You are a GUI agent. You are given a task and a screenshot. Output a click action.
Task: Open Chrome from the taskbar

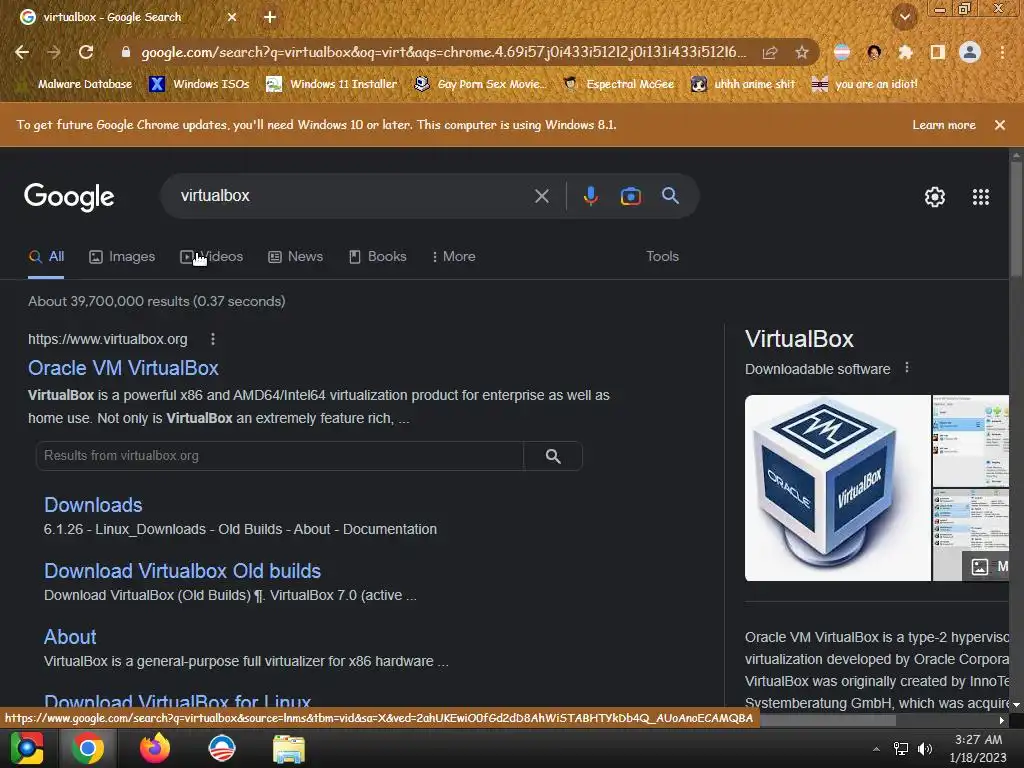pos(88,748)
